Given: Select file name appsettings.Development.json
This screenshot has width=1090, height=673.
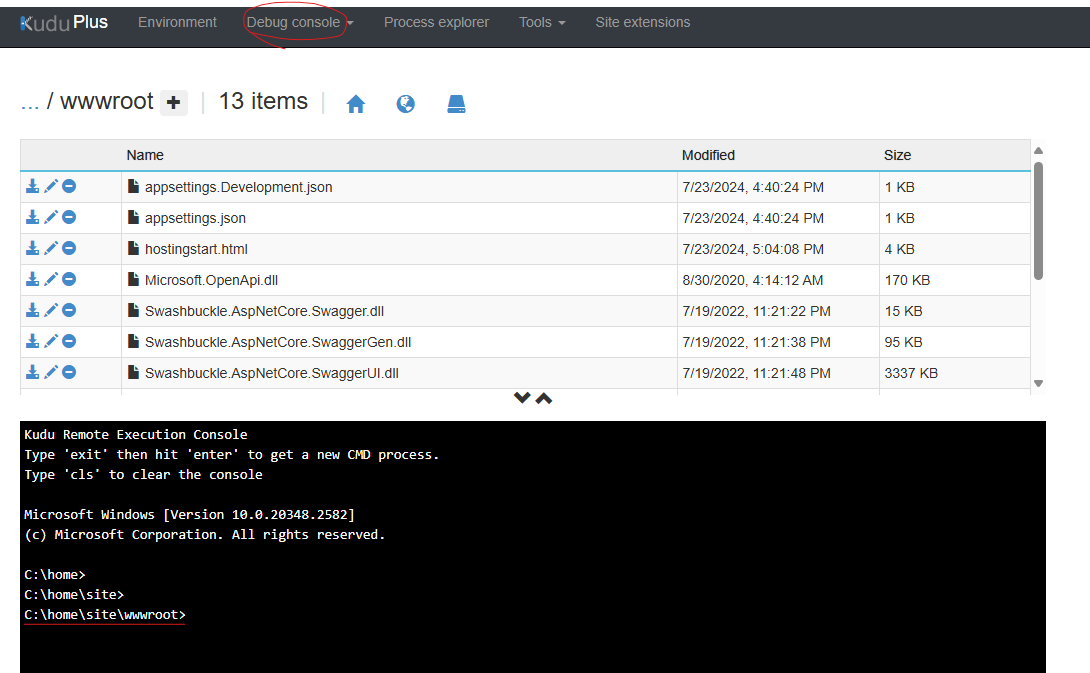Looking at the screenshot, I should [x=238, y=187].
